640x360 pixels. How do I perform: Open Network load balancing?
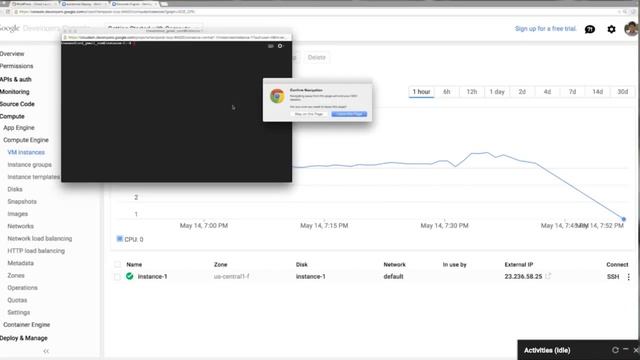pyautogui.click(x=40, y=238)
